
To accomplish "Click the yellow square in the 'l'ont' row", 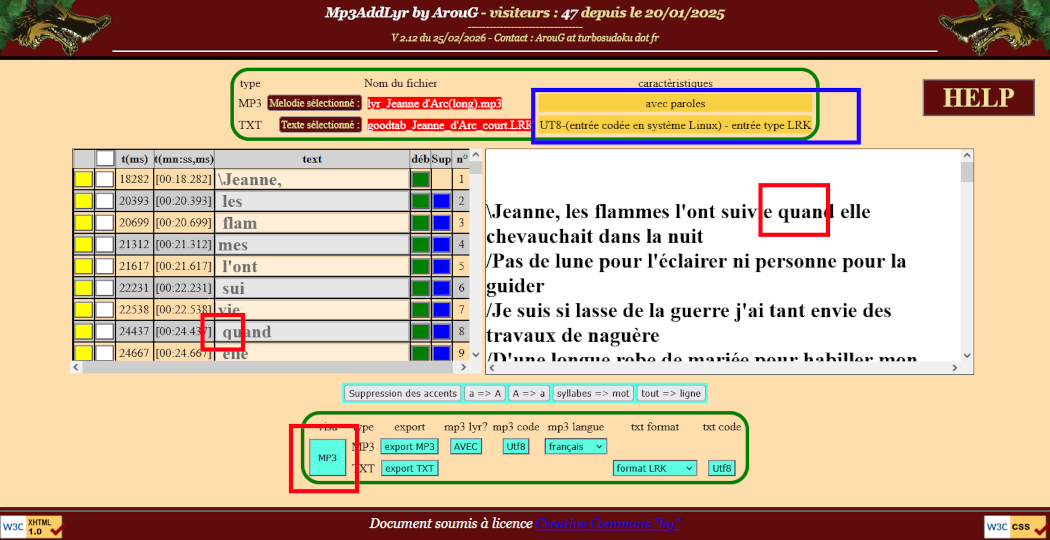I will coord(84,266).
